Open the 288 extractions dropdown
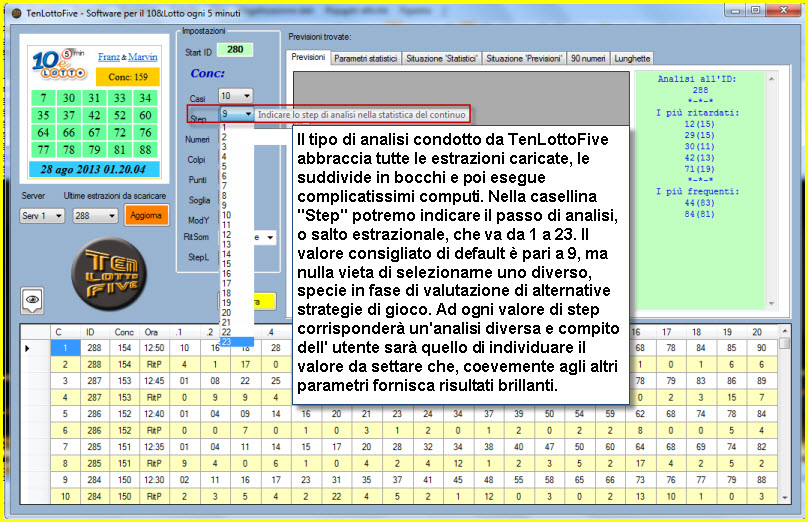Screen dimensions: 808x522 (x=95, y=215)
